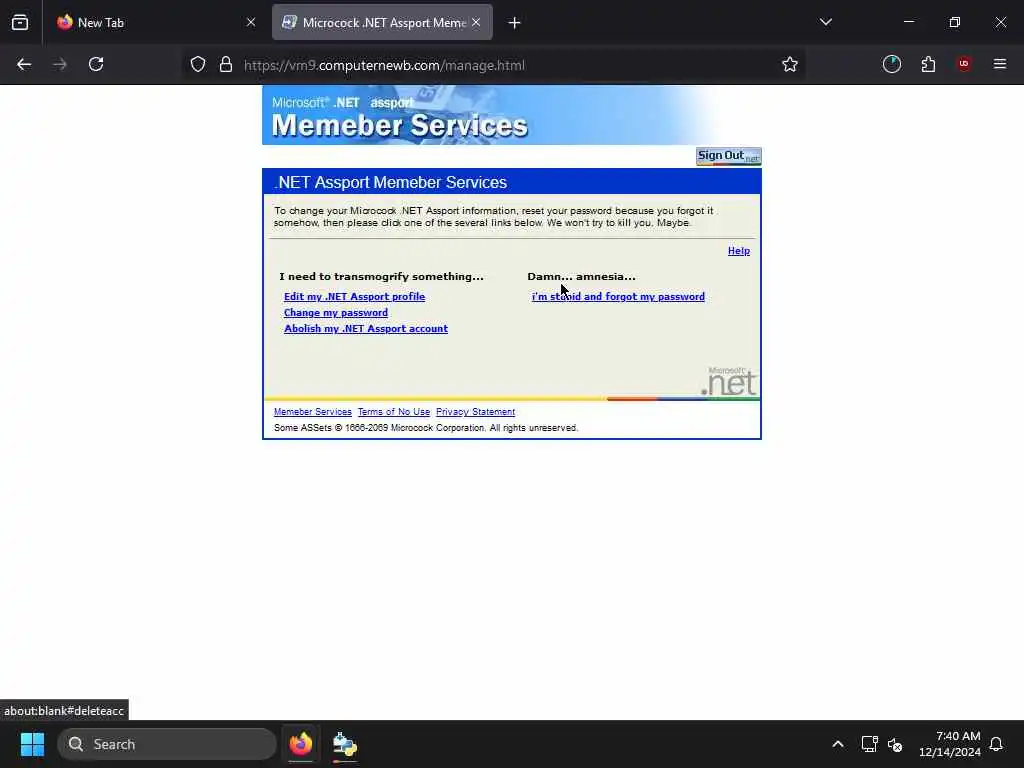Open a new tab with the plus button
The image size is (1024, 768).
point(515,23)
